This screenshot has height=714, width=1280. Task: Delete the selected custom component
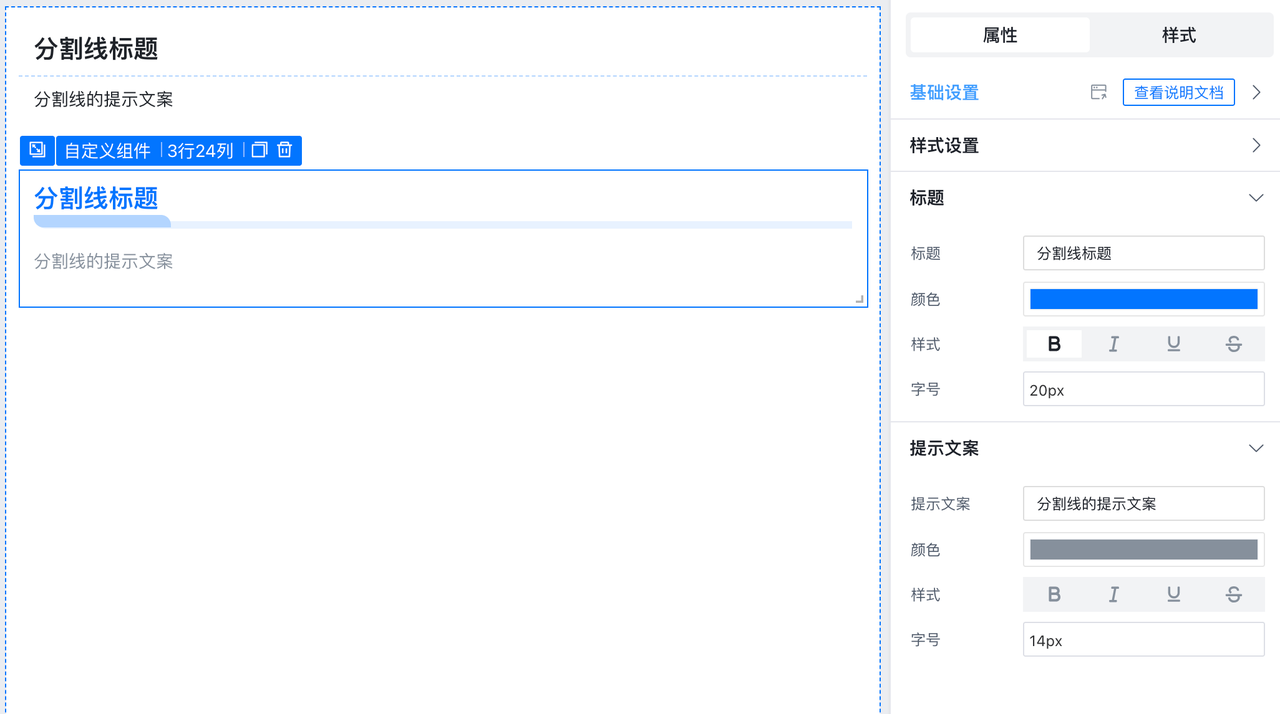[285, 150]
